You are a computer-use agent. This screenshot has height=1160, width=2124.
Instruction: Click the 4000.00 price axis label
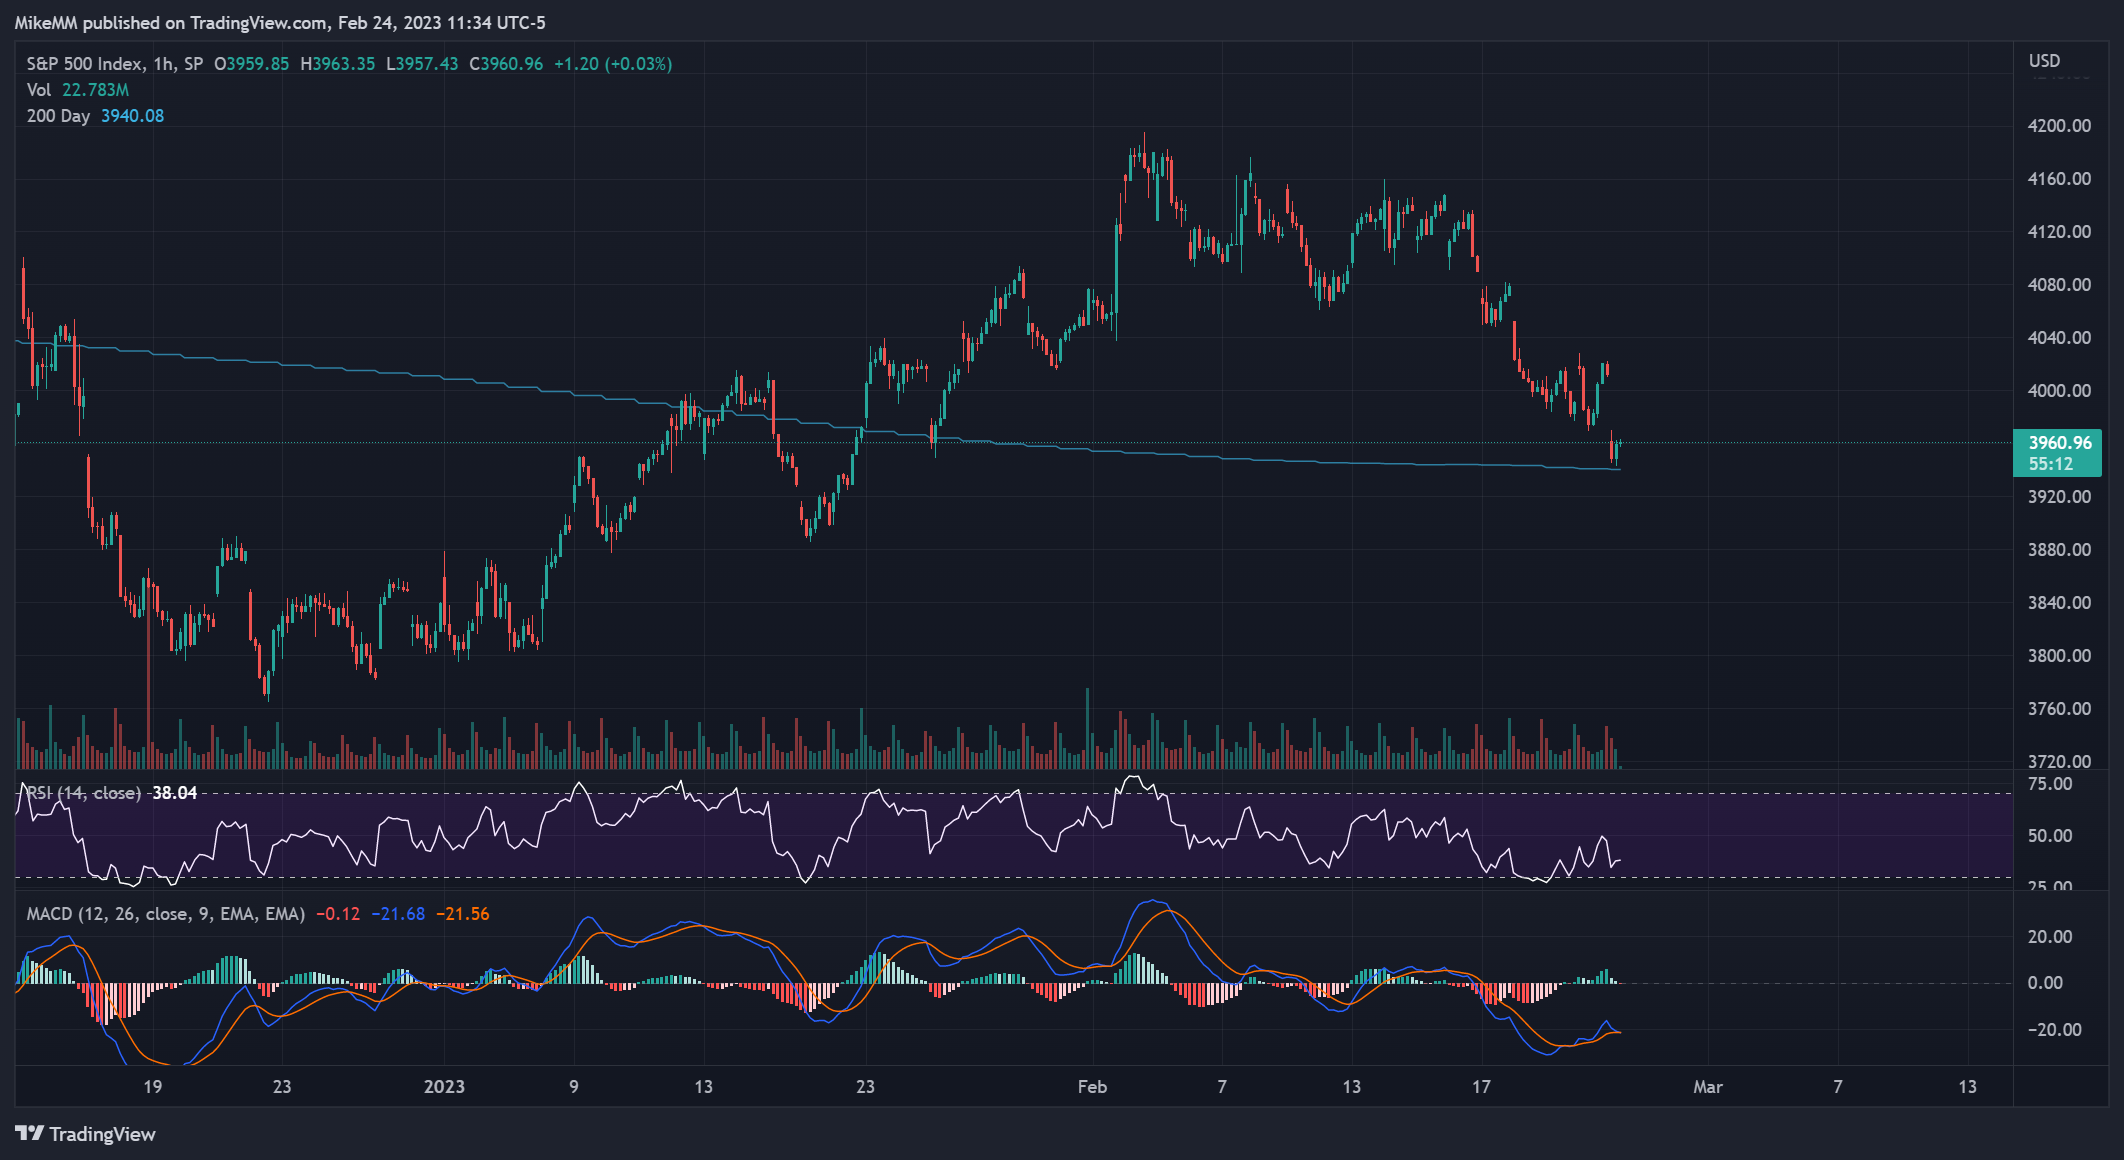pos(2059,391)
